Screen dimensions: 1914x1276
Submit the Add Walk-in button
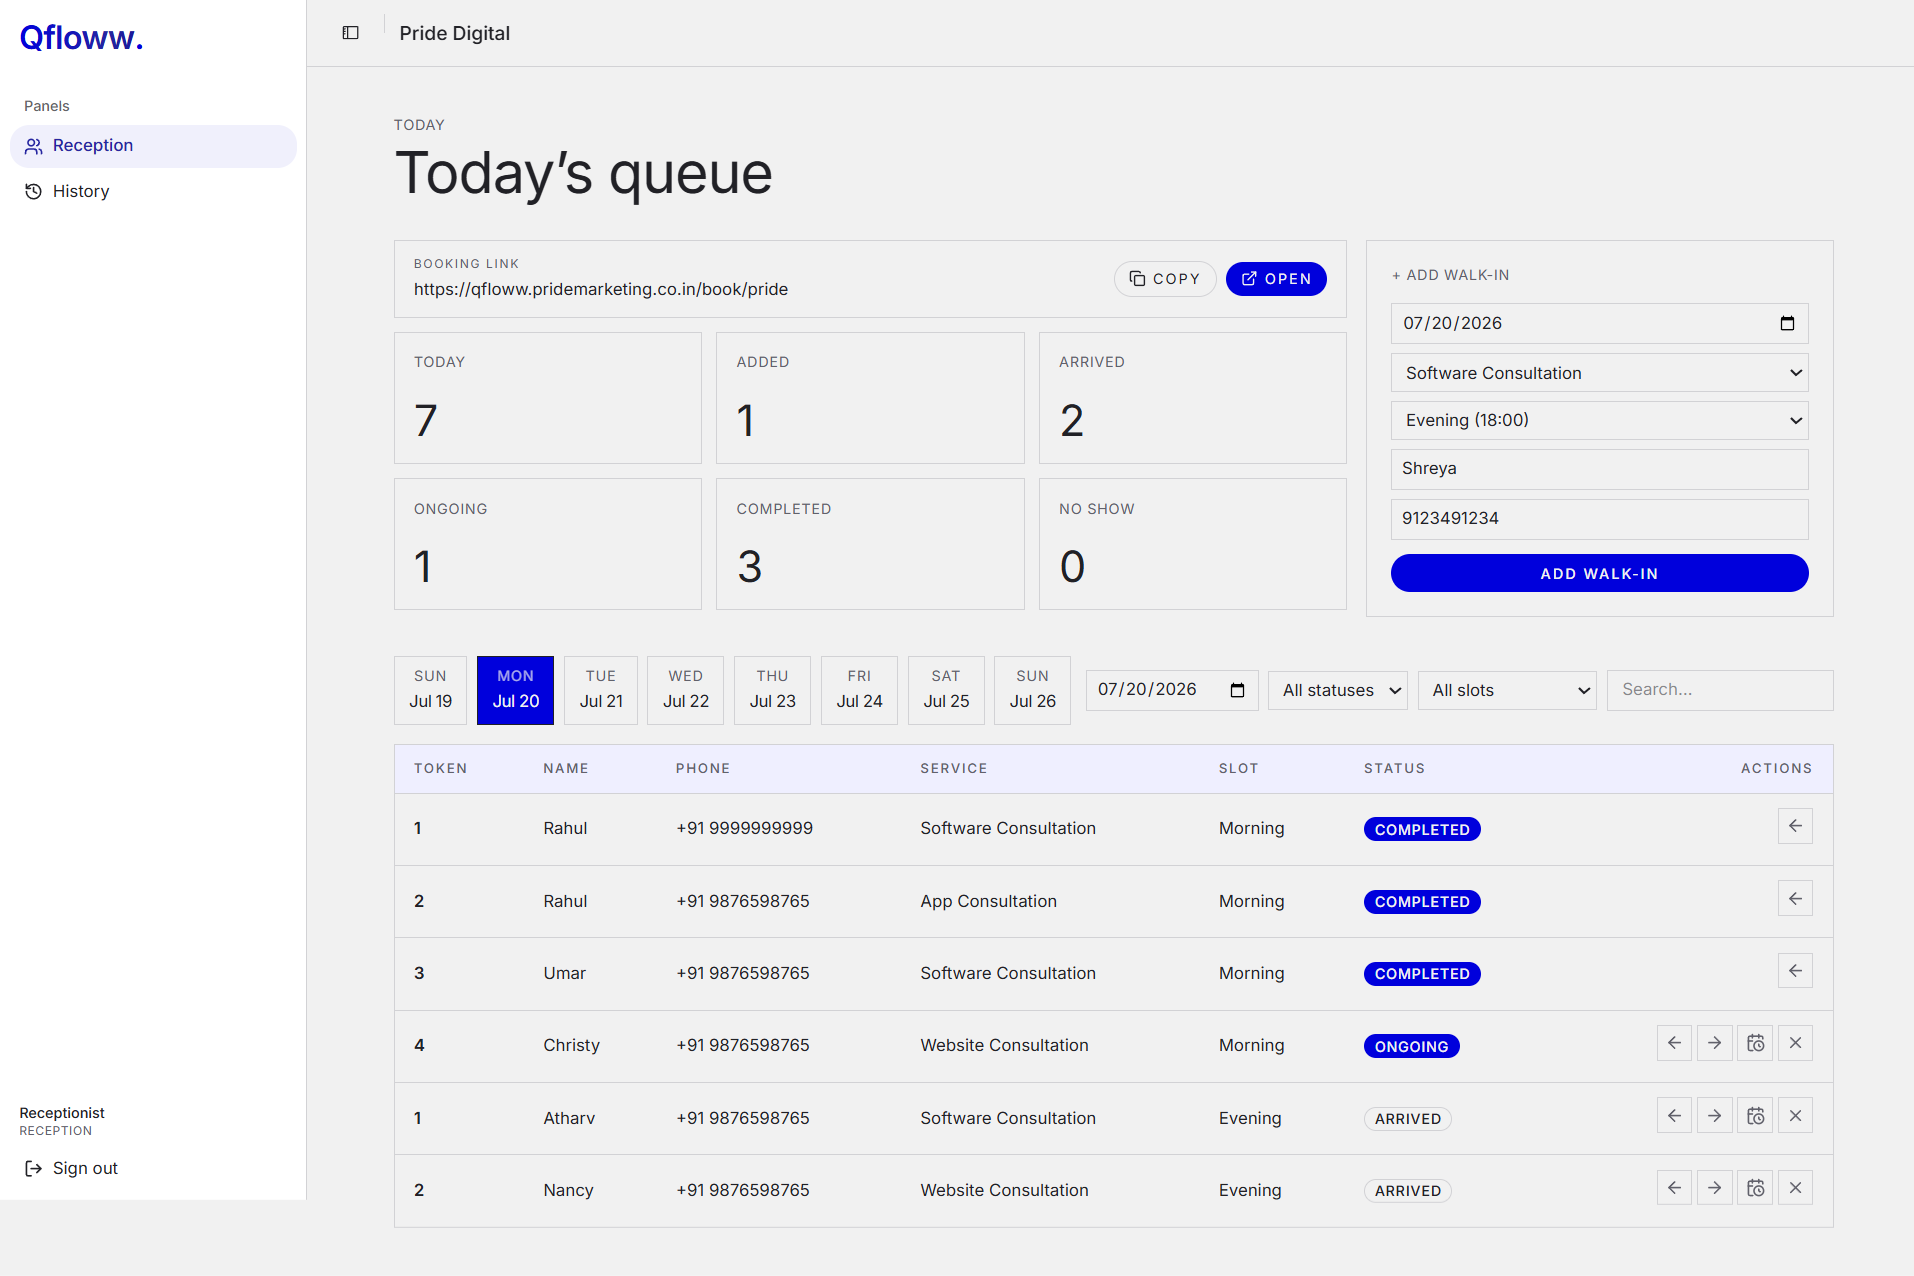pos(1599,573)
